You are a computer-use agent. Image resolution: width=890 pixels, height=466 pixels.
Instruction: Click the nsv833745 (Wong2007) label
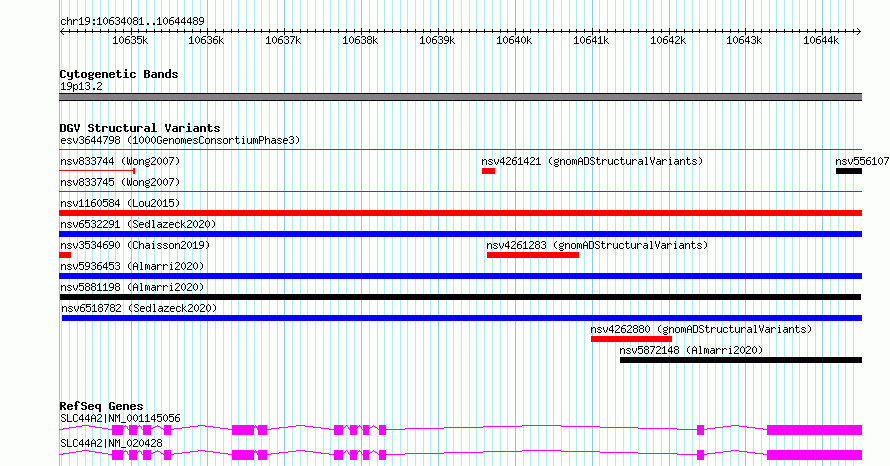(x=120, y=182)
